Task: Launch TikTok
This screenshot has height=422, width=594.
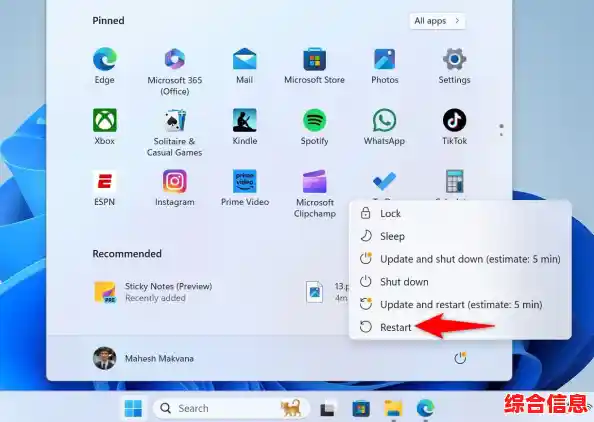Action: 454,127
